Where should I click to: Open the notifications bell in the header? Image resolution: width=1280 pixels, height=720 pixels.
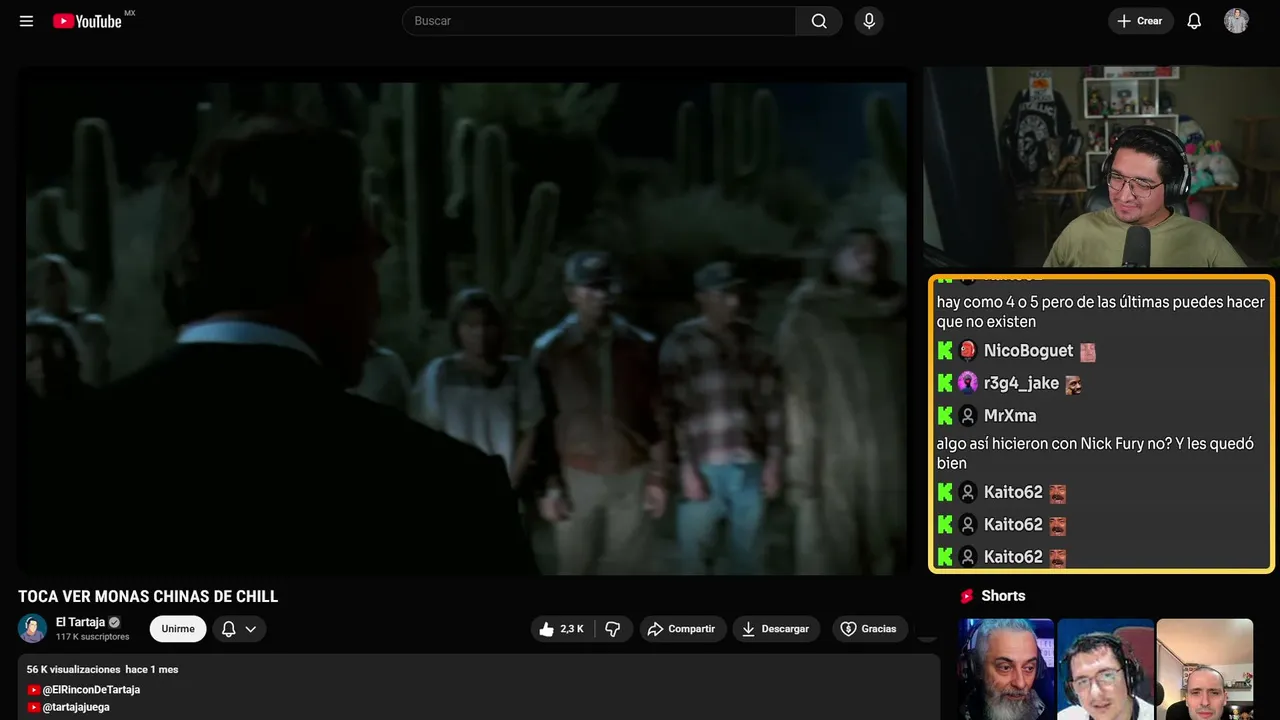pos(1194,21)
